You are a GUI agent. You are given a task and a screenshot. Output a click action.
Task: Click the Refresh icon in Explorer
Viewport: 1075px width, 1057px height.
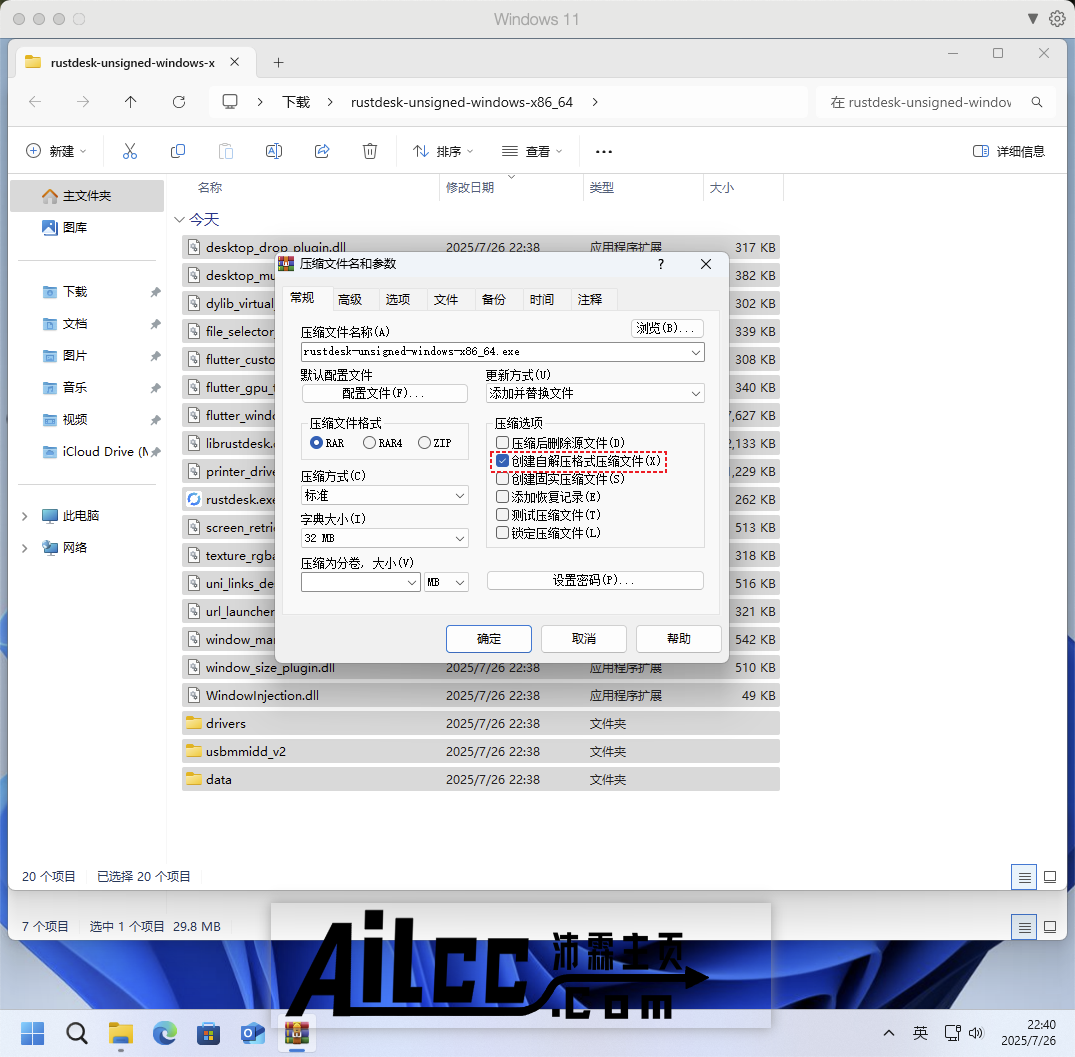pyautogui.click(x=179, y=102)
